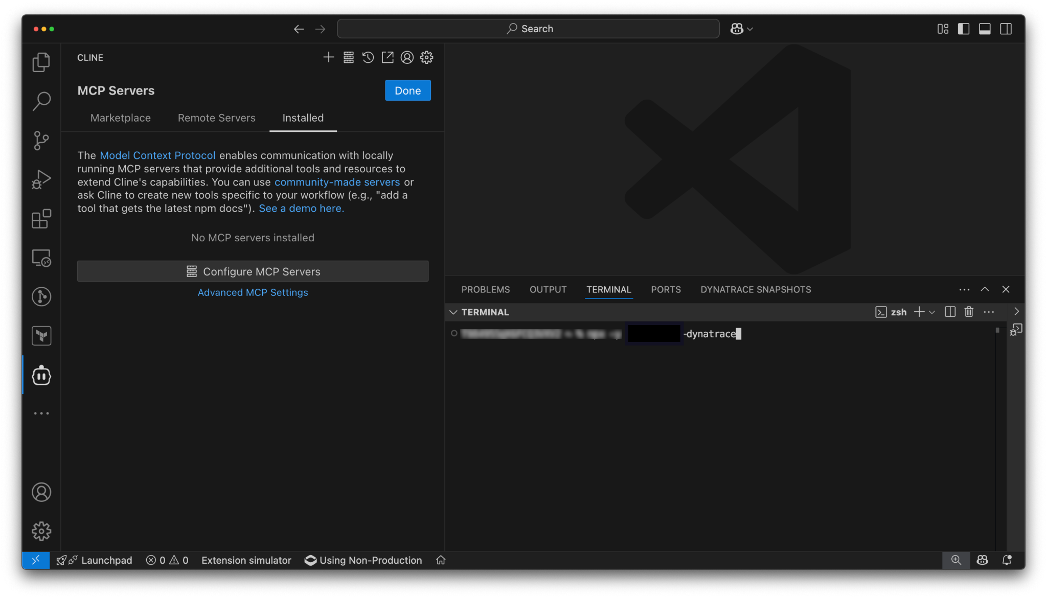Click Configure MCP Servers
The height and width of the screenshot is (598, 1048).
[x=252, y=270]
